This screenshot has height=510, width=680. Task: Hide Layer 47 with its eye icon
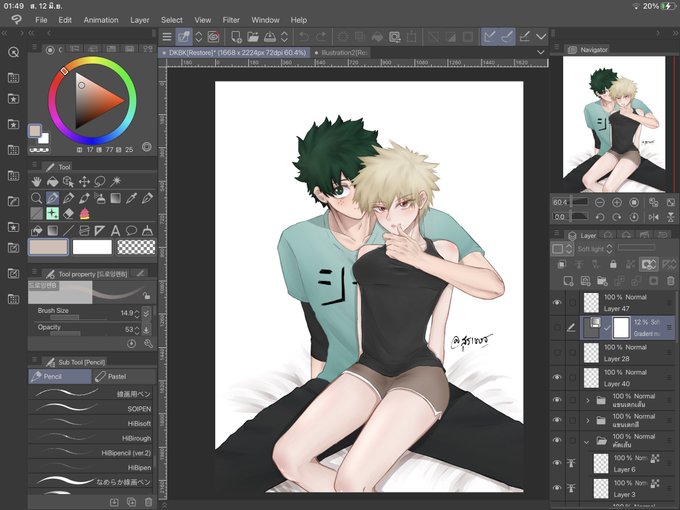(x=557, y=302)
